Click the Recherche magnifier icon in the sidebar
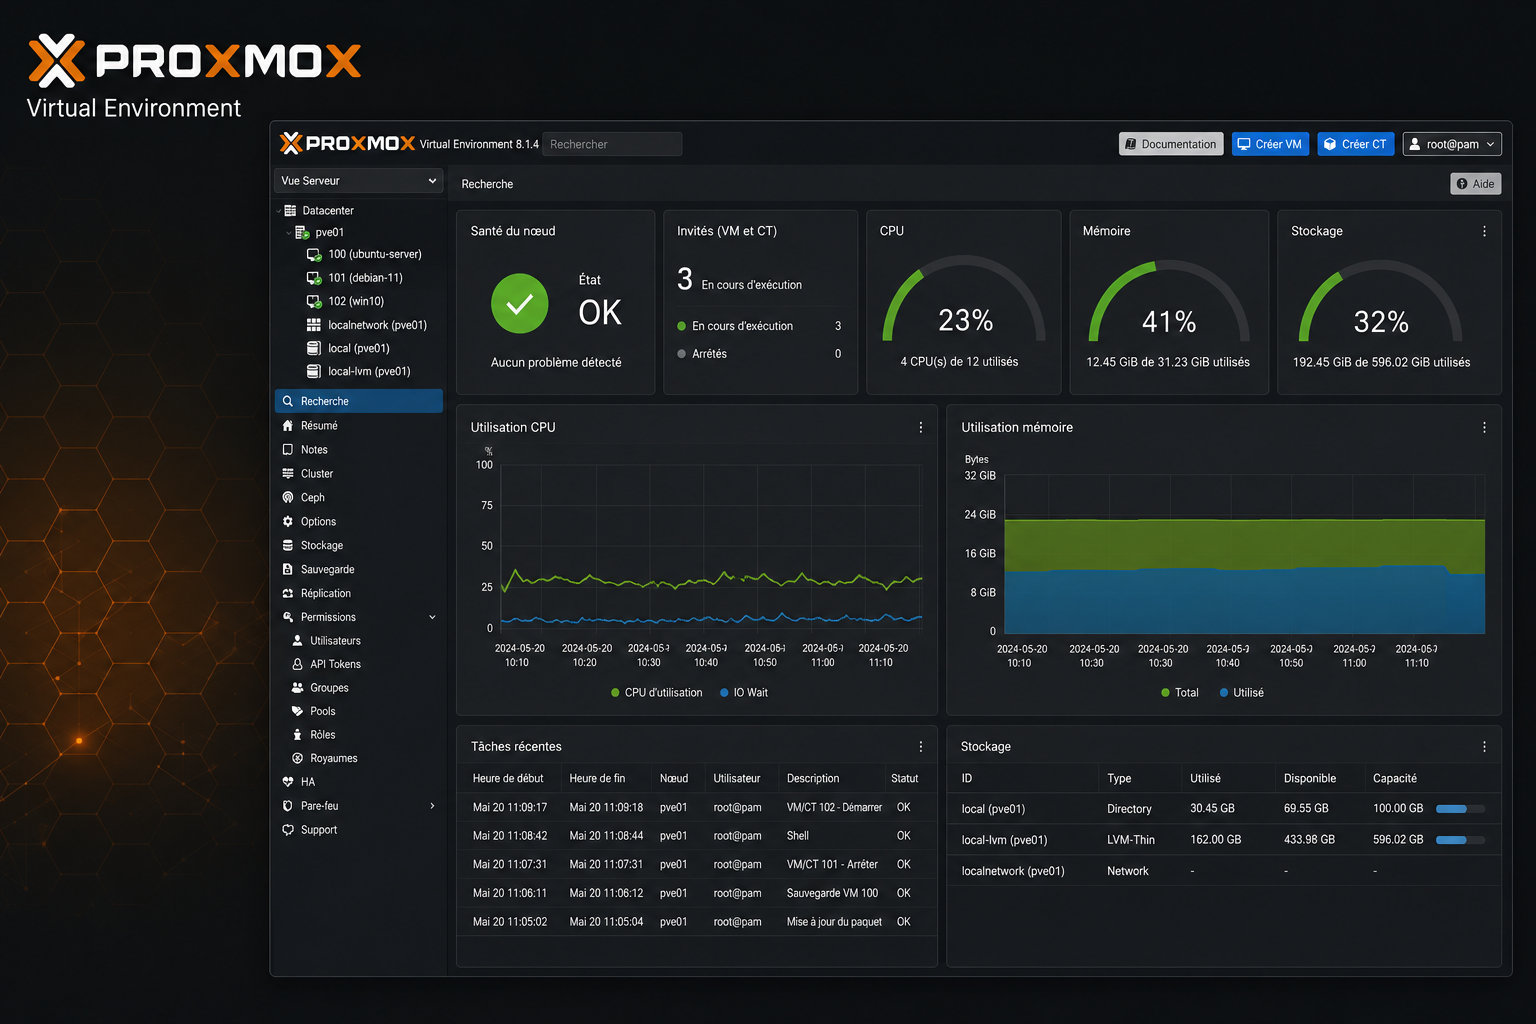This screenshot has height=1024, width=1536. point(288,401)
